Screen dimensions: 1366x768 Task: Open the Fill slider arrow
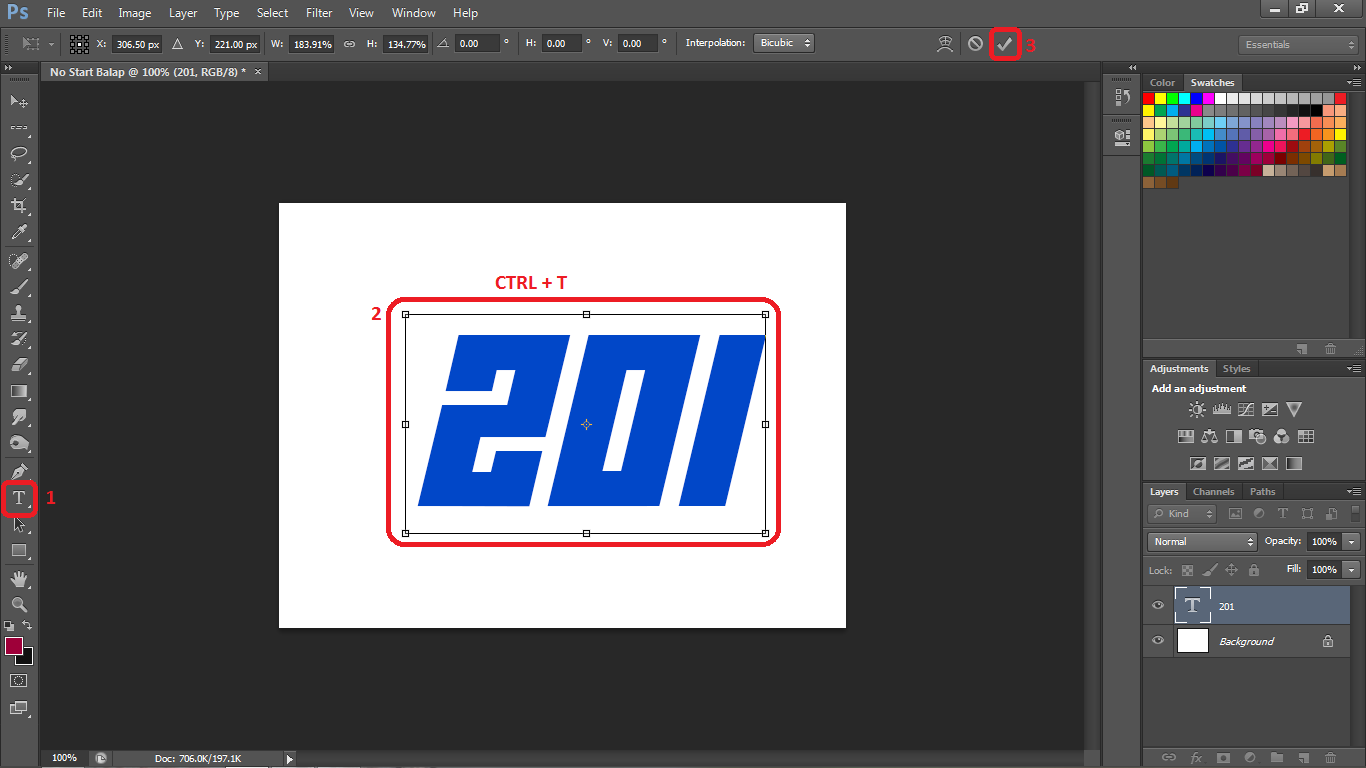pyautogui.click(x=1352, y=569)
